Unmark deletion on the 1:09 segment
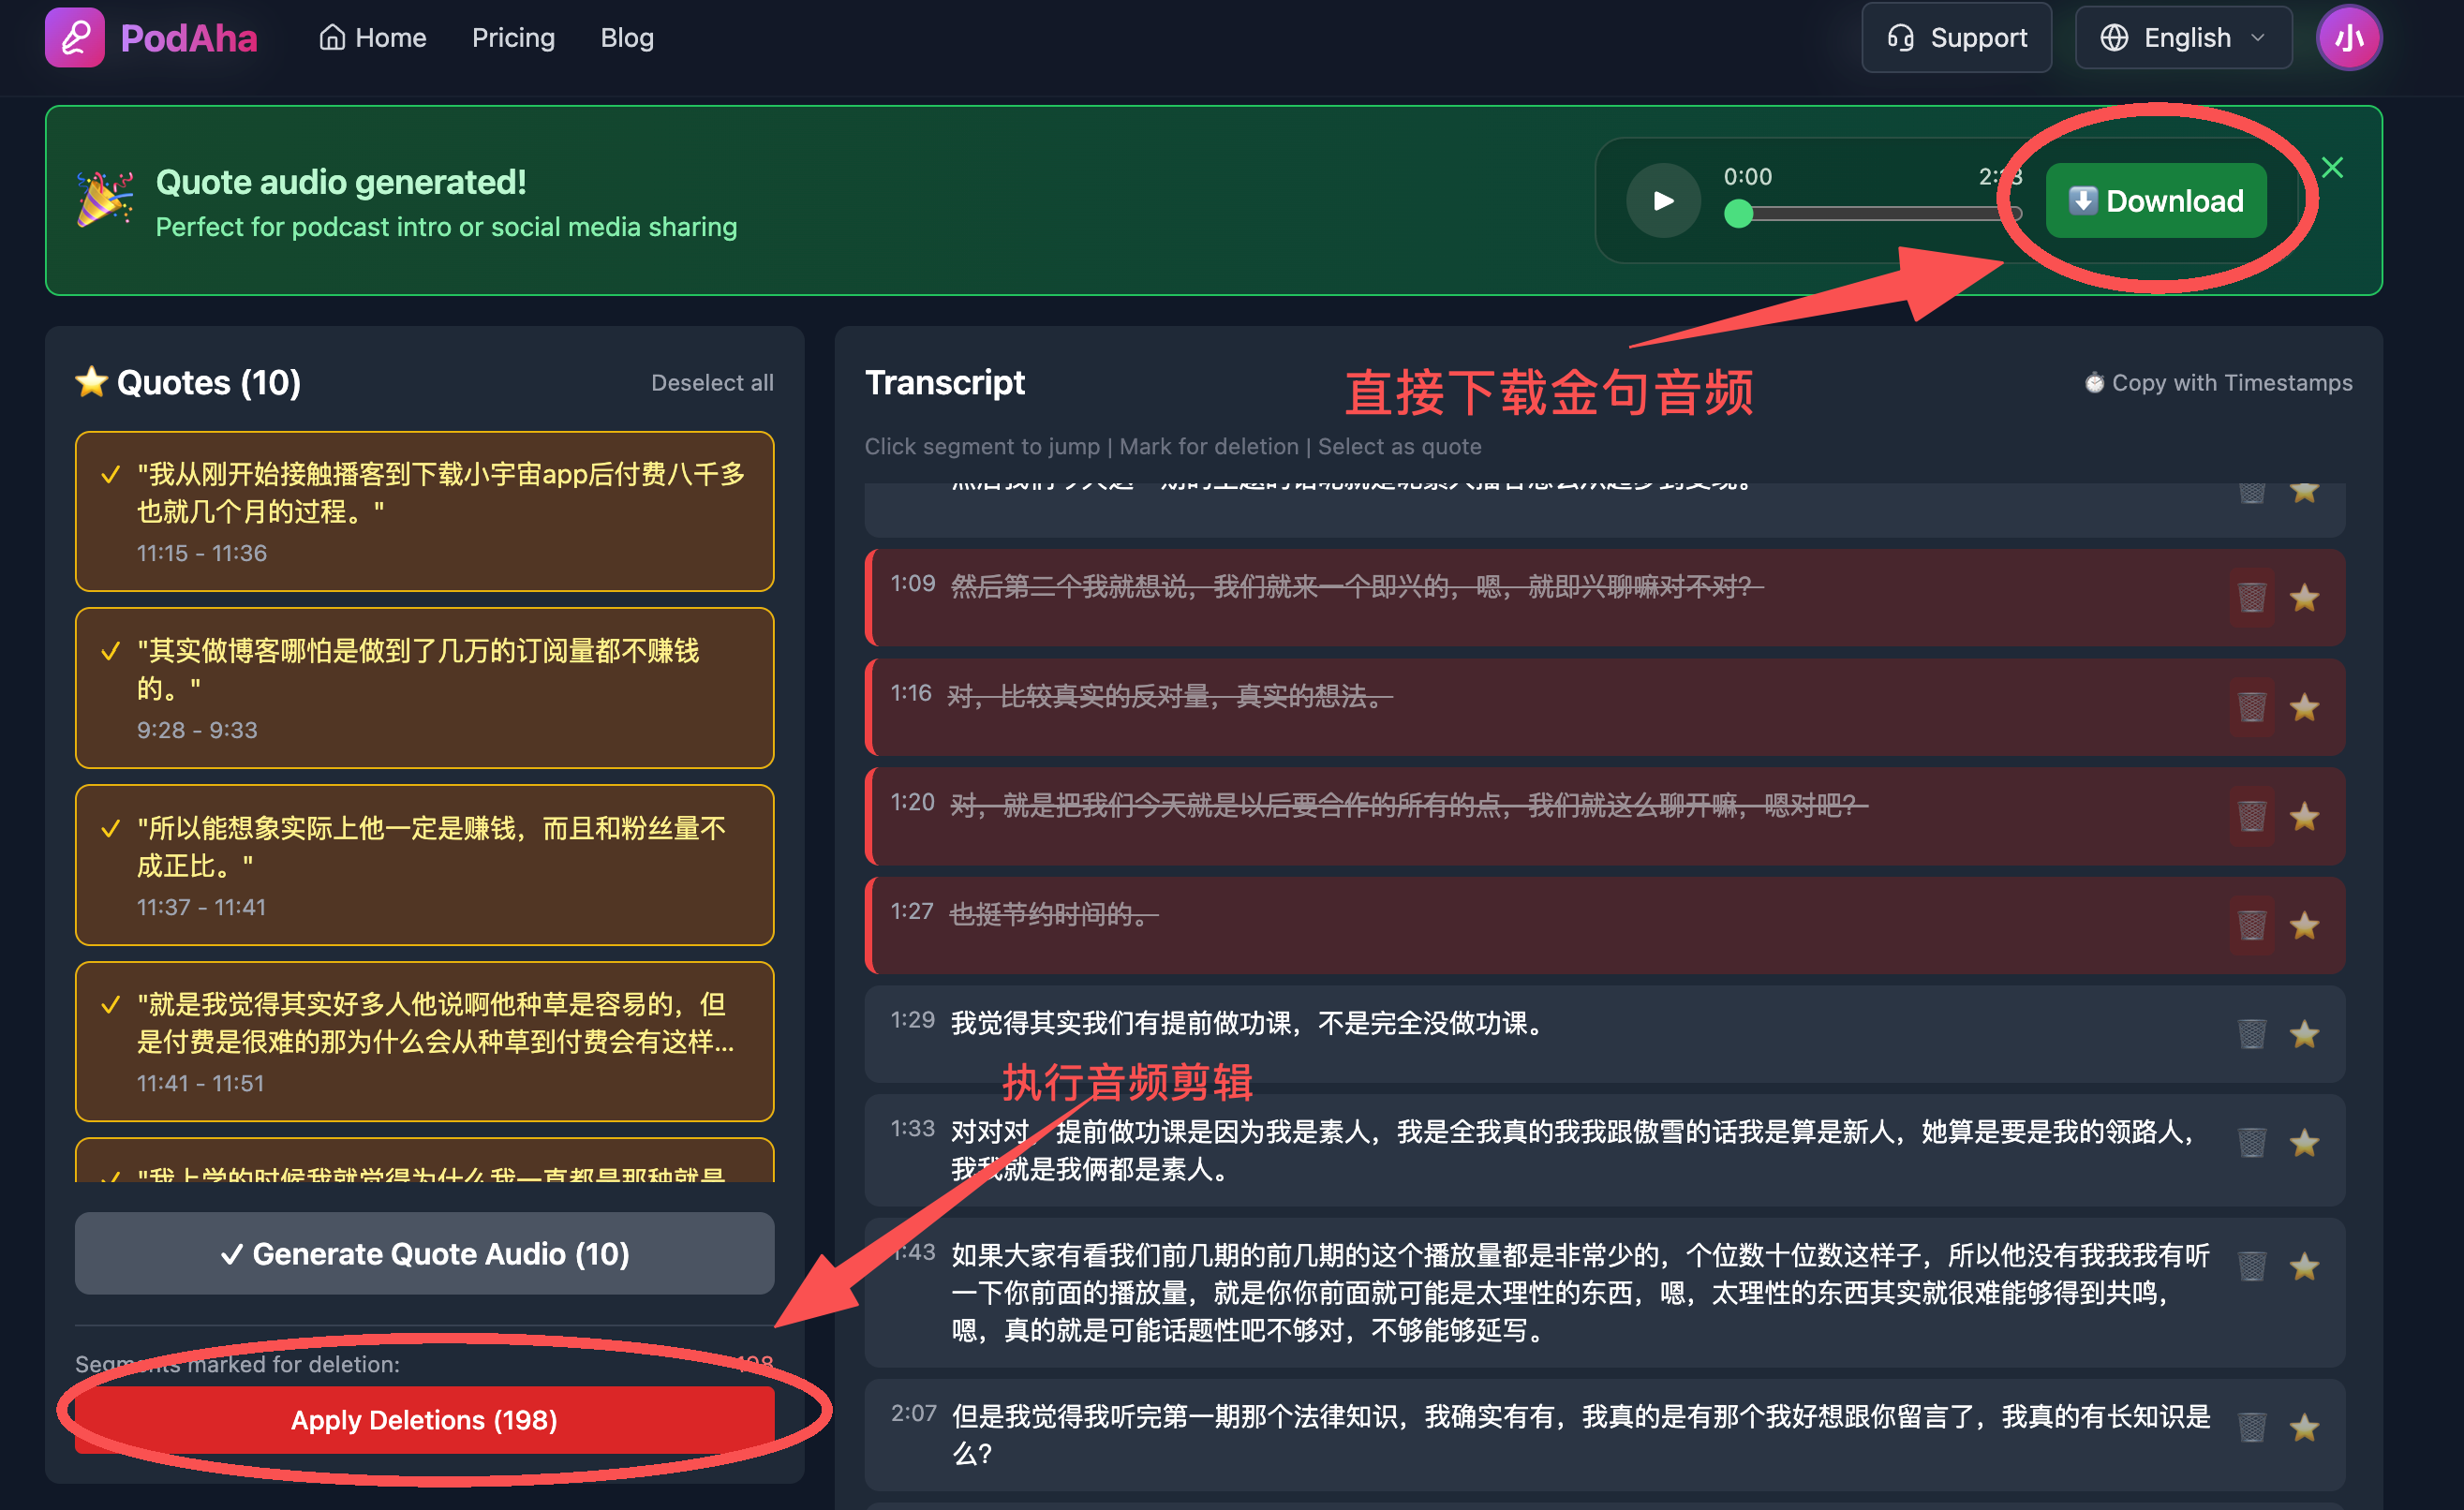This screenshot has height=1510, width=2464. coord(2251,598)
